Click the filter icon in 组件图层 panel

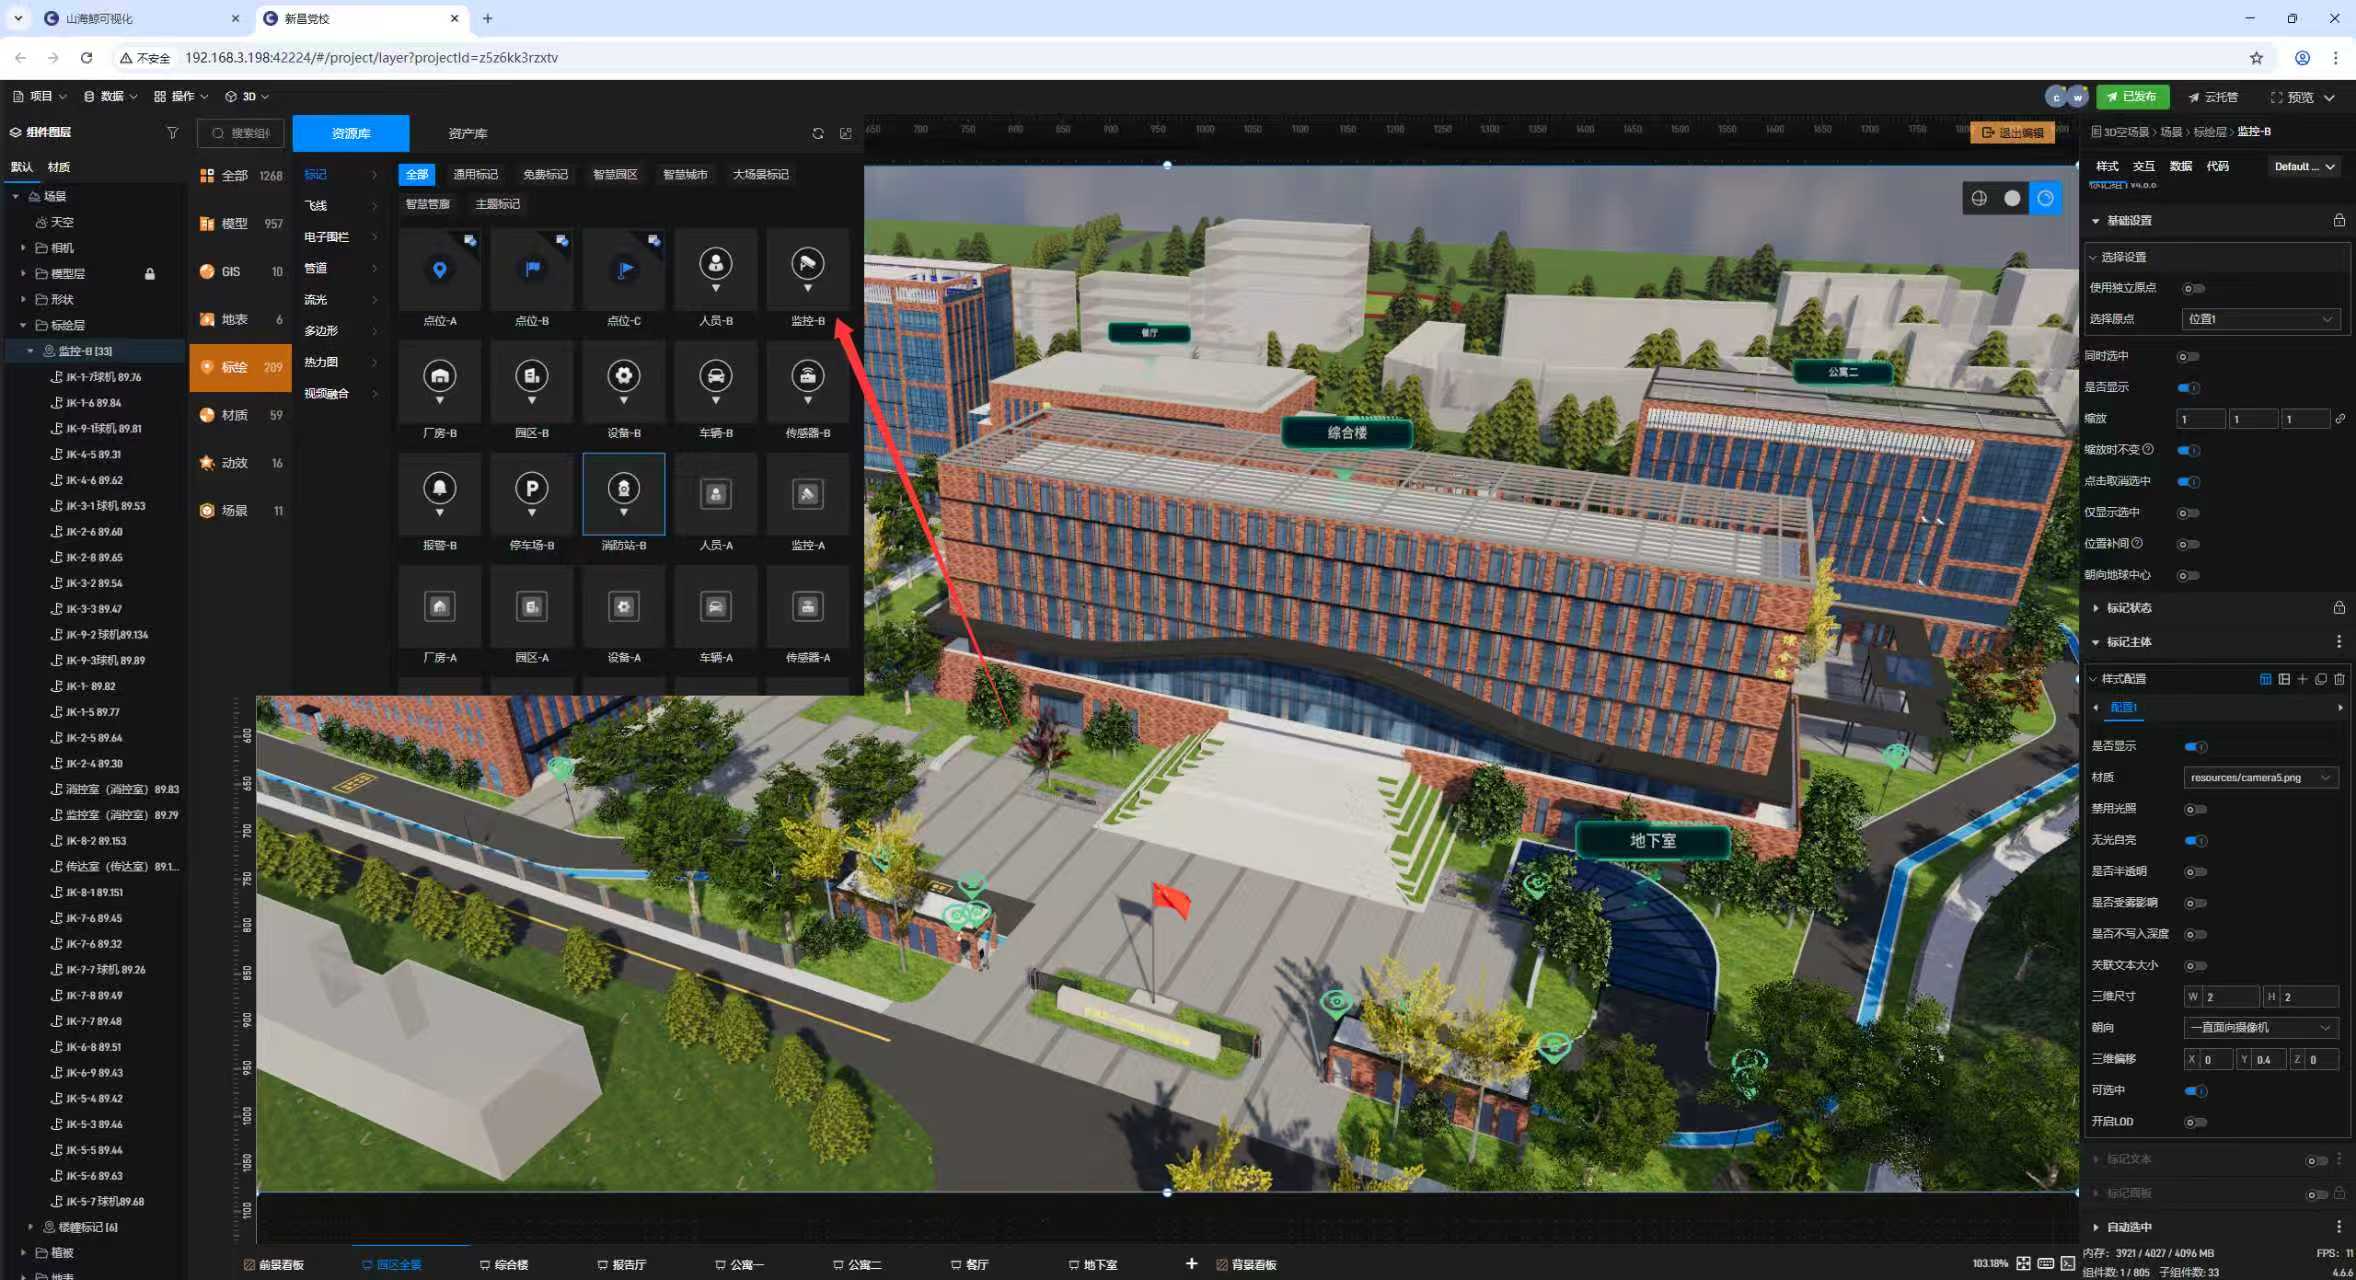172,132
